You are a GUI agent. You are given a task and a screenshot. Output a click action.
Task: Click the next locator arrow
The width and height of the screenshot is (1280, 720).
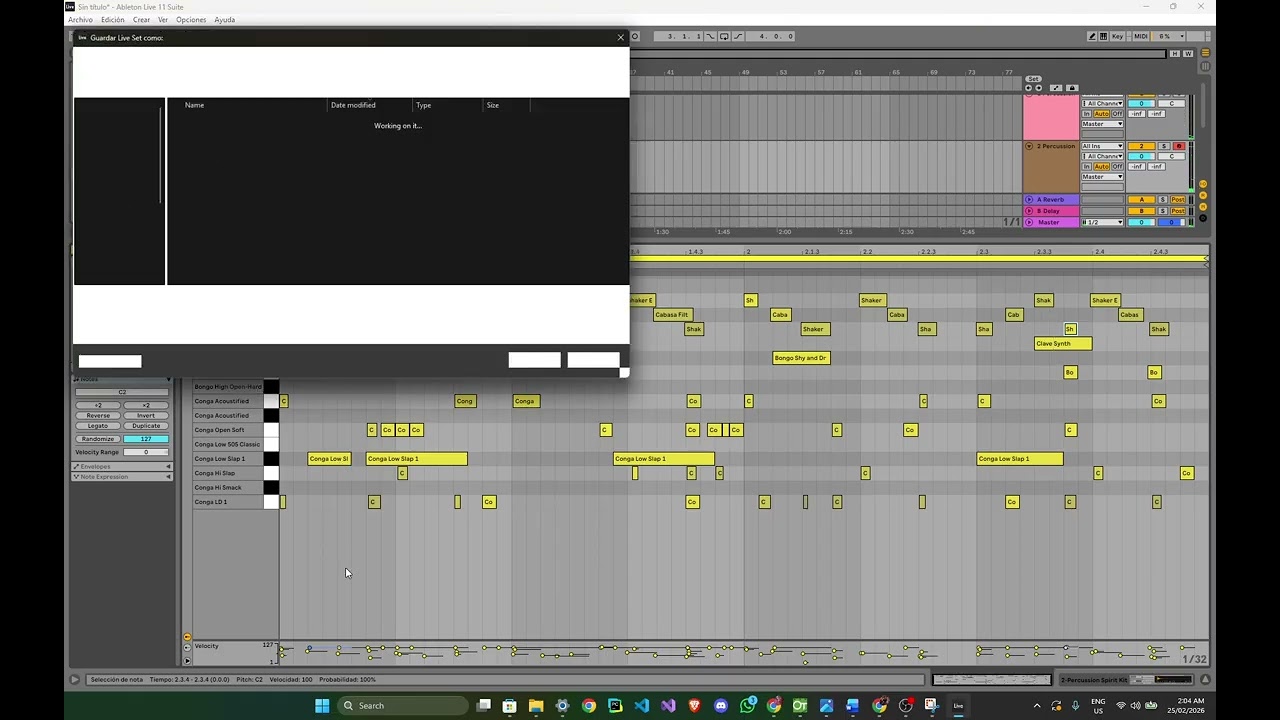(x=1039, y=88)
